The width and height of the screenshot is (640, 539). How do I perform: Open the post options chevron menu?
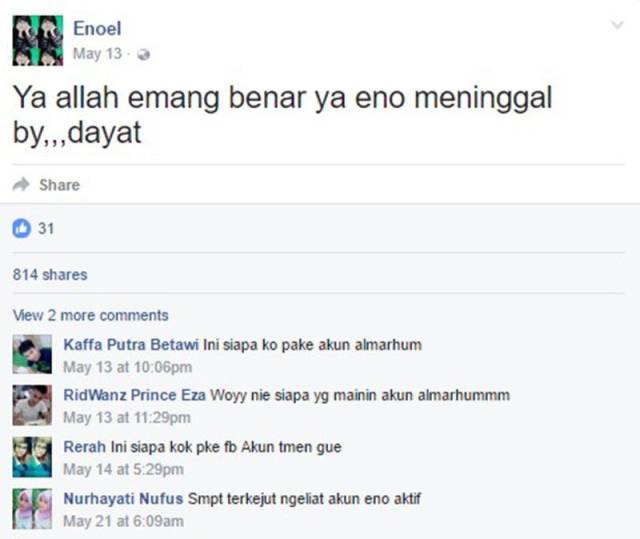pos(617,25)
